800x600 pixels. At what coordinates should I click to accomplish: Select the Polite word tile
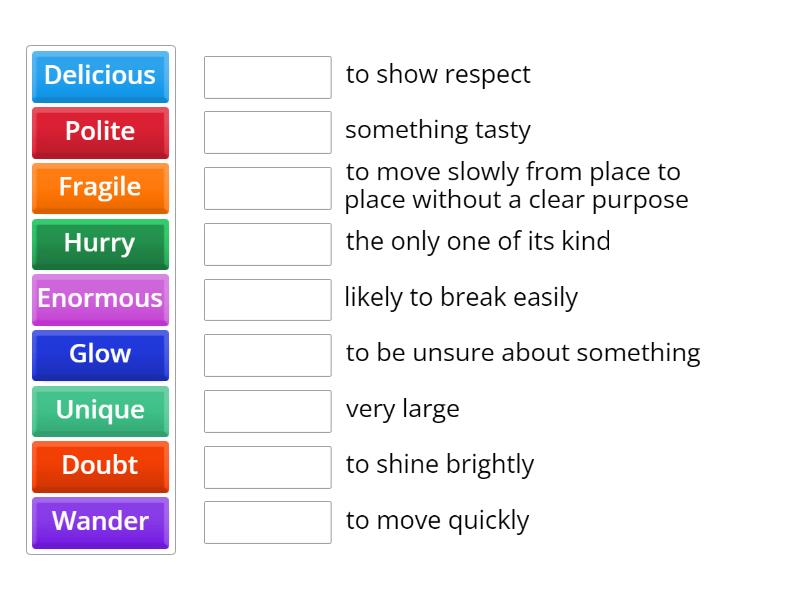click(100, 133)
